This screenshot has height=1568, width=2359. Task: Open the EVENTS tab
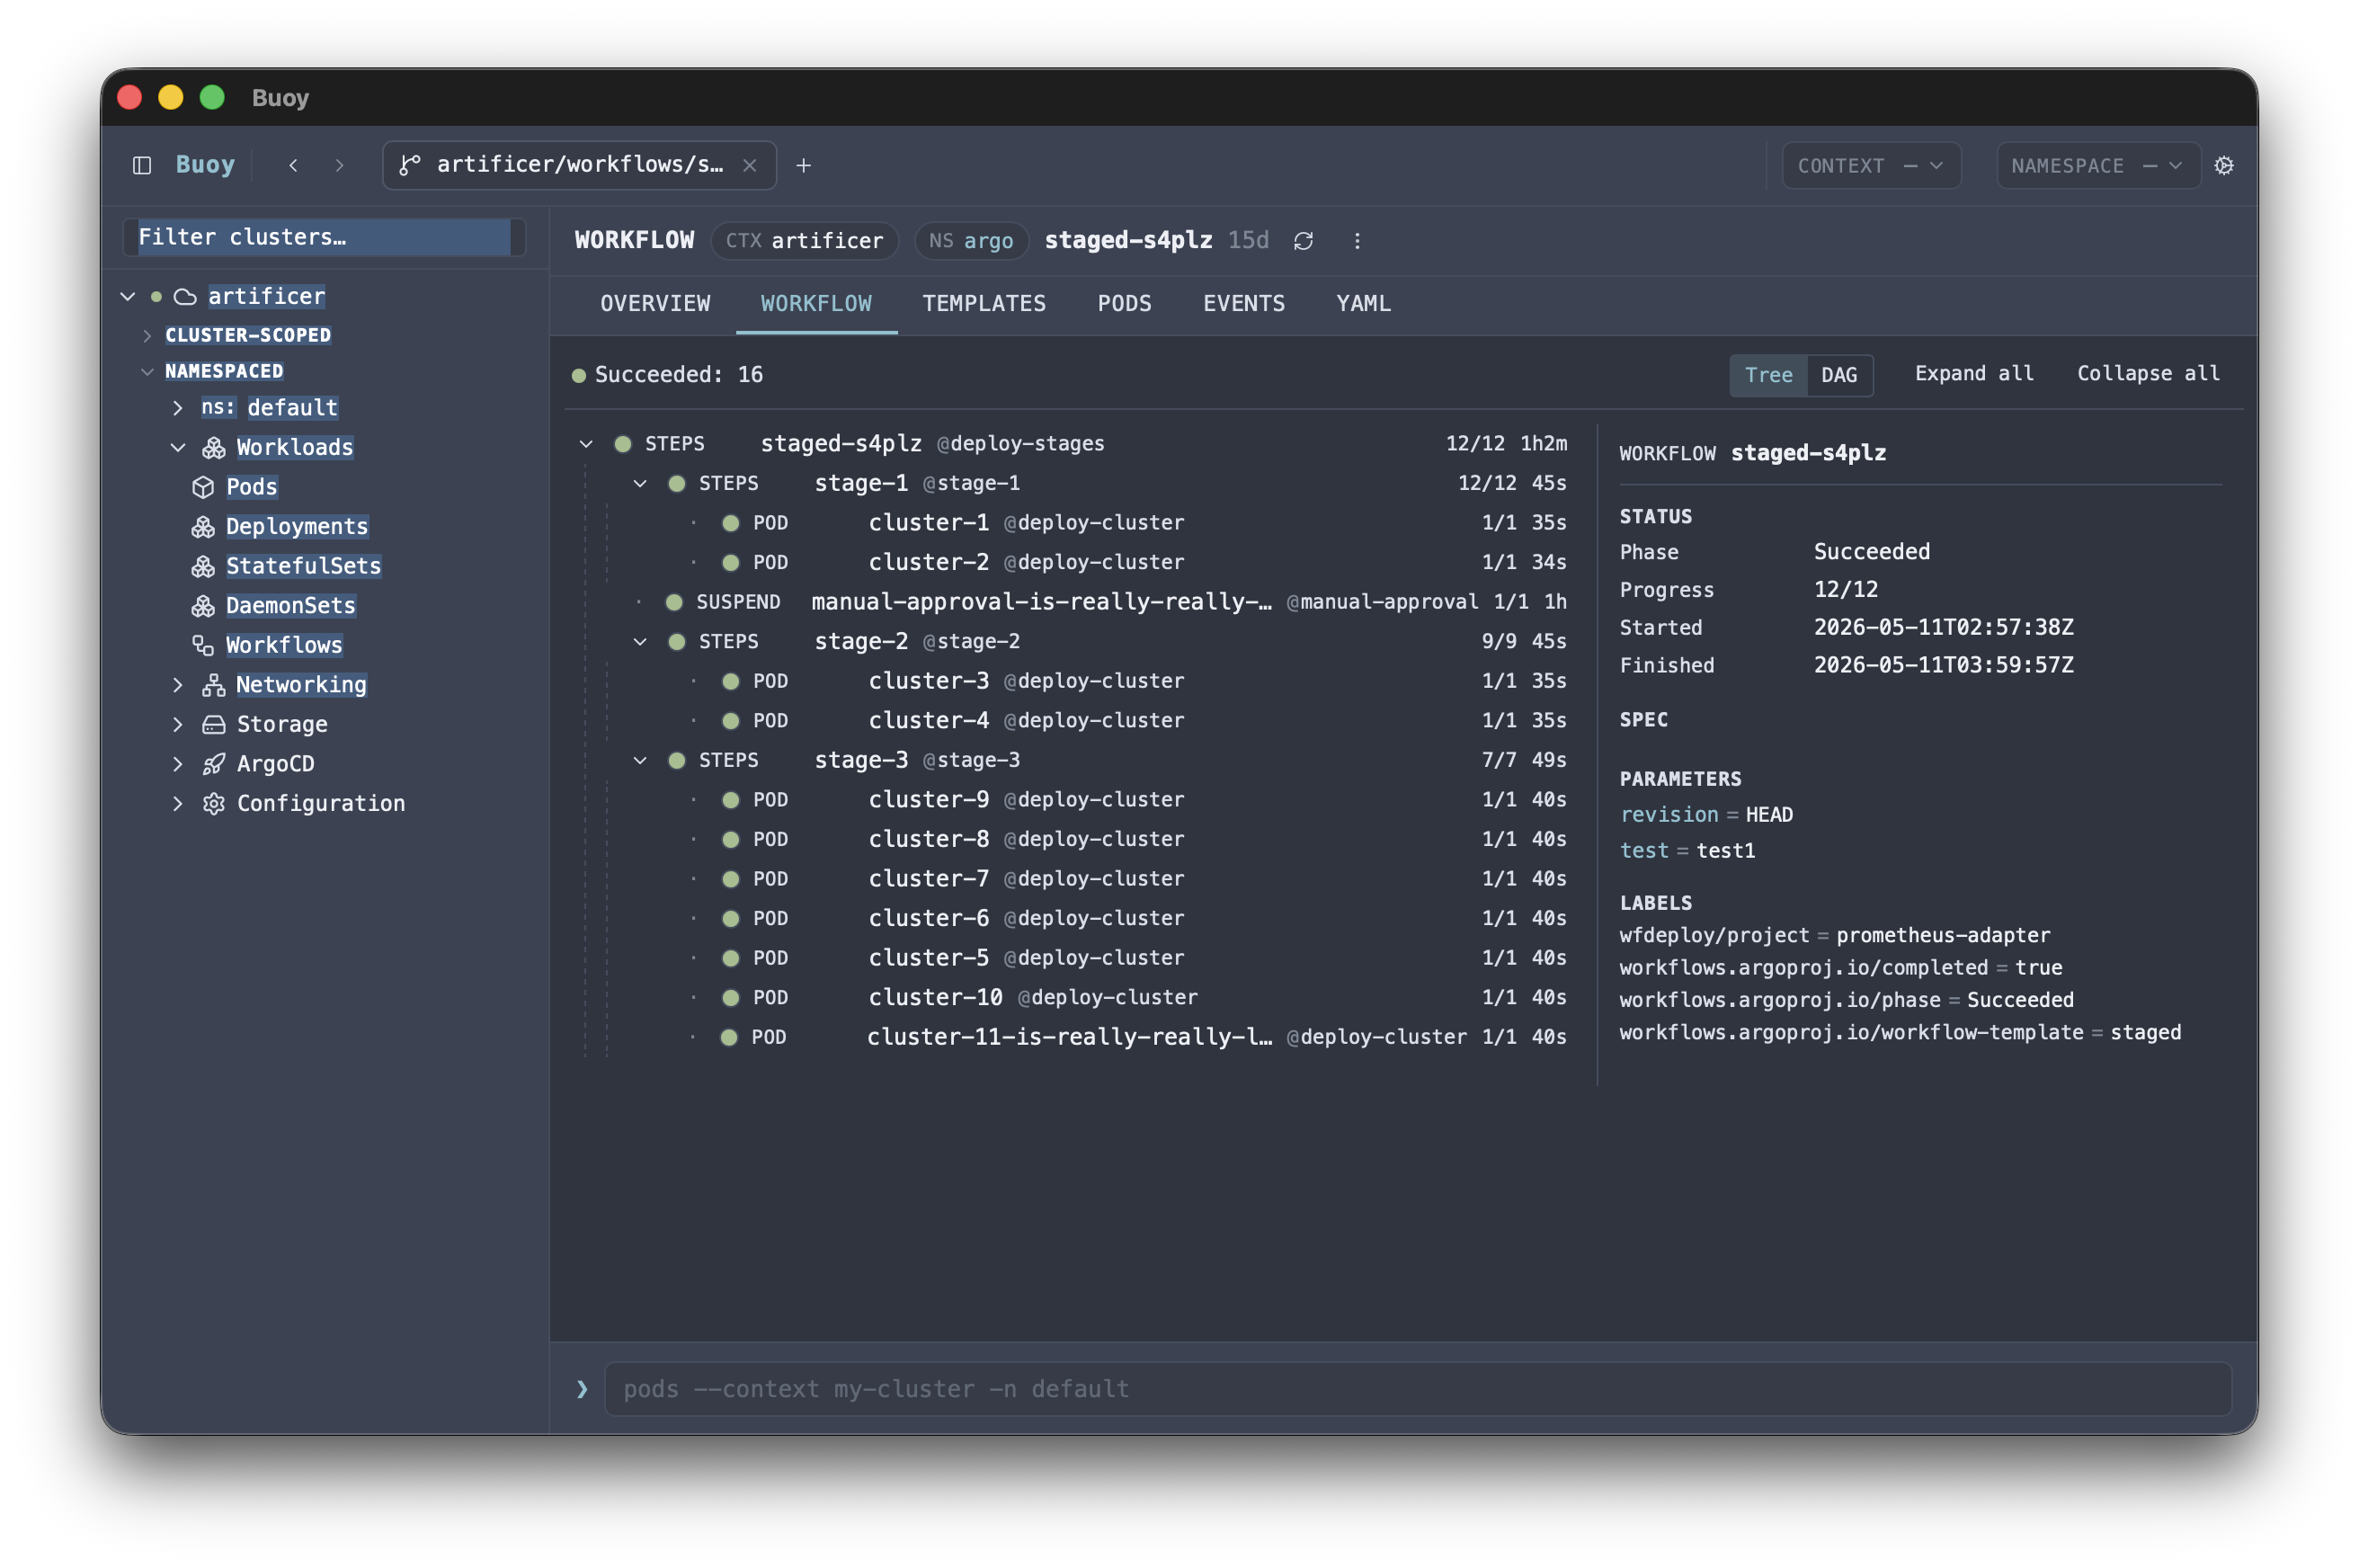click(1243, 304)
